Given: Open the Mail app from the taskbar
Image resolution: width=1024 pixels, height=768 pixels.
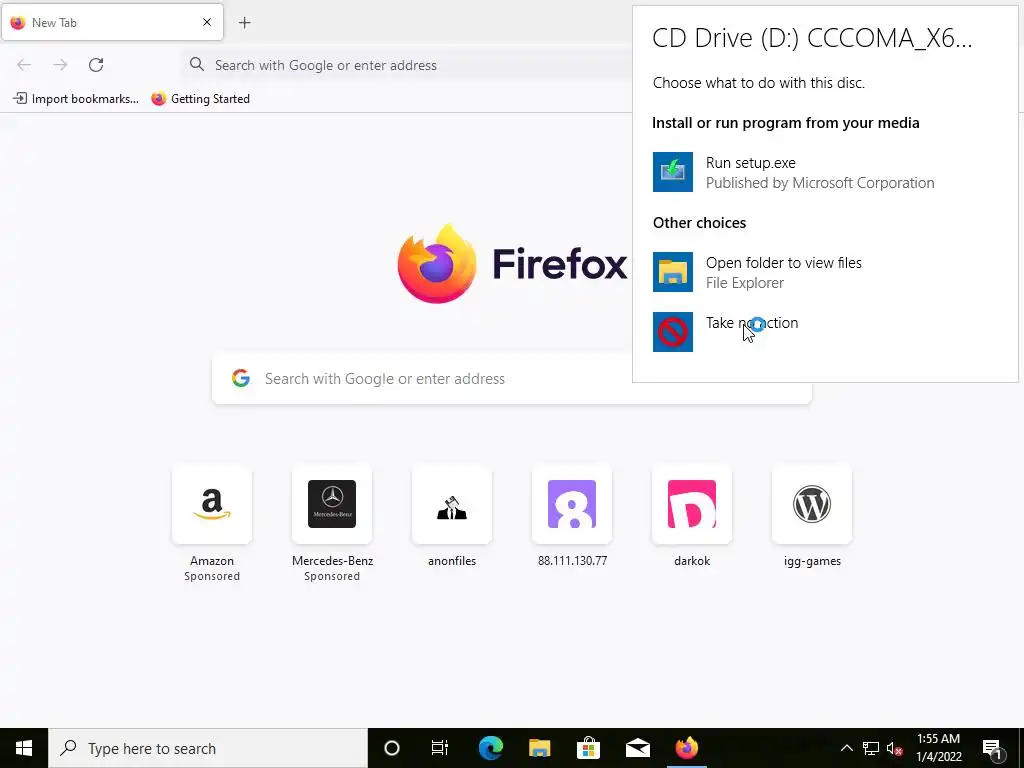Looking at the screenshot, I should tap(637, 748).
